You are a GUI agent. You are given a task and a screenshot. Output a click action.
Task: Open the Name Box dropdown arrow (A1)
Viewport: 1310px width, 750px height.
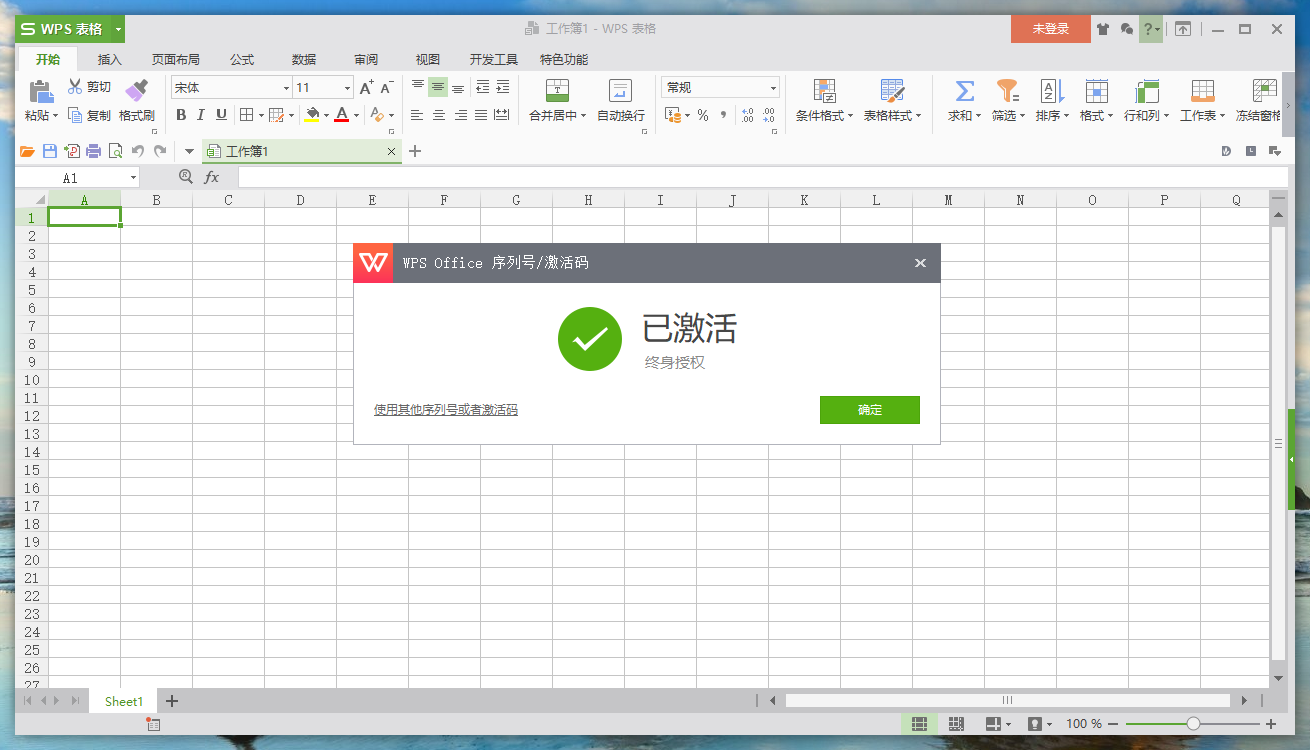pyautogui.click(x=133, y=178)
